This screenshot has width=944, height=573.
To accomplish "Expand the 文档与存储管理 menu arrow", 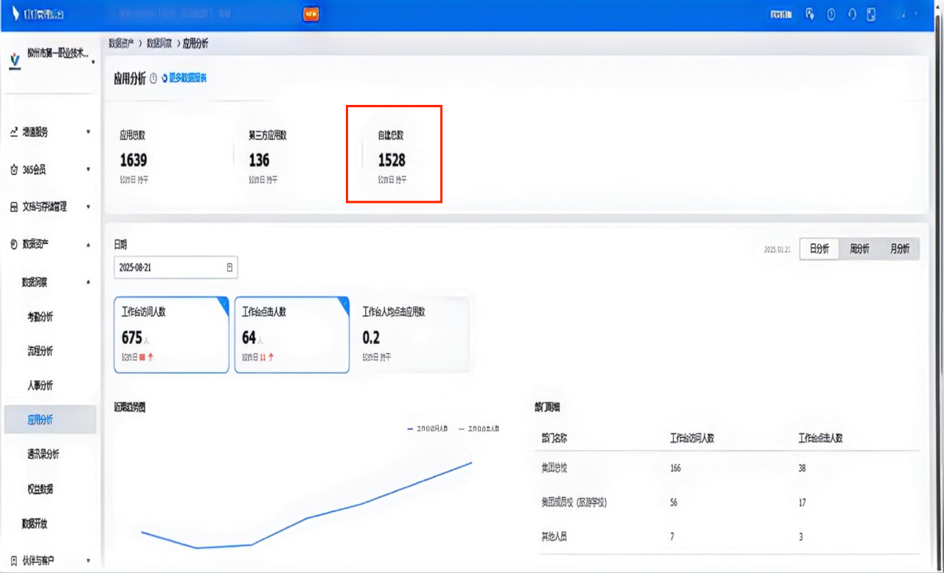I will (88, 207).
